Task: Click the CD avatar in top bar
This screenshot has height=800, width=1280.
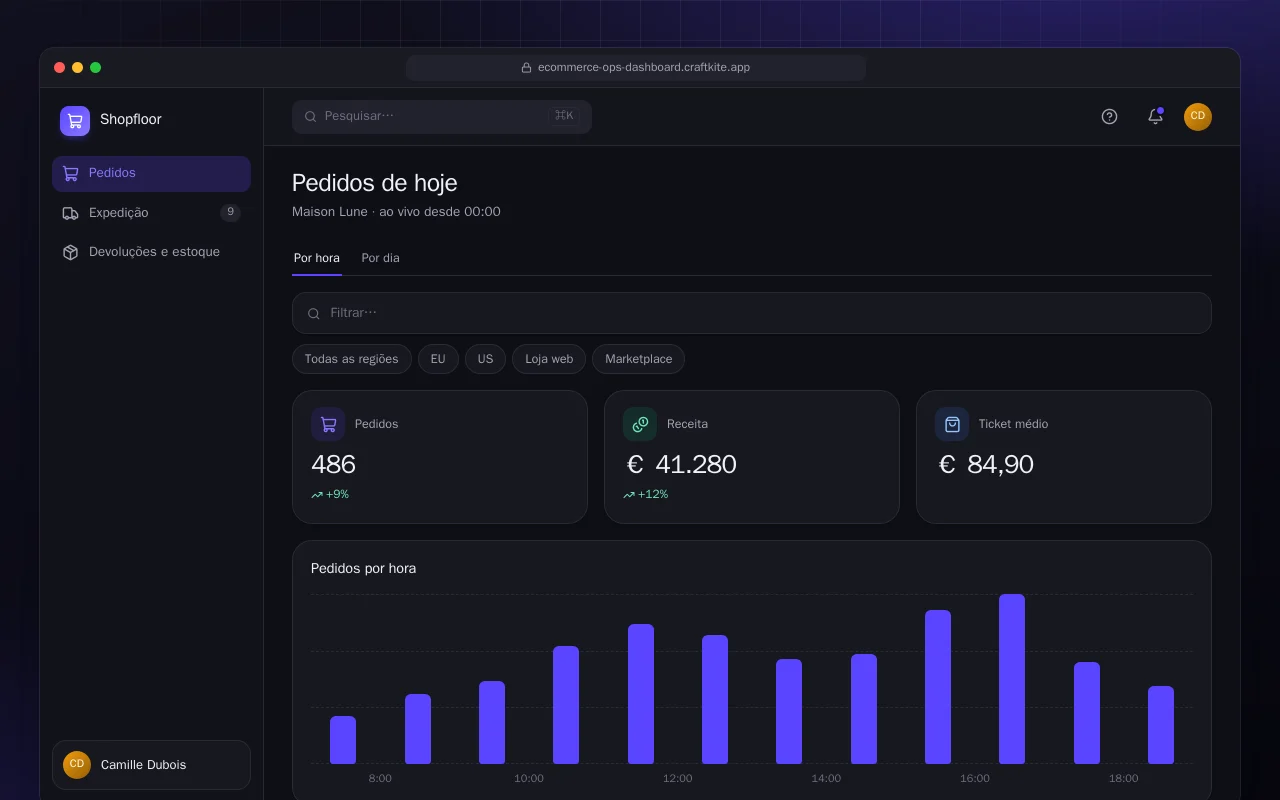Action: coord(1198,117)
